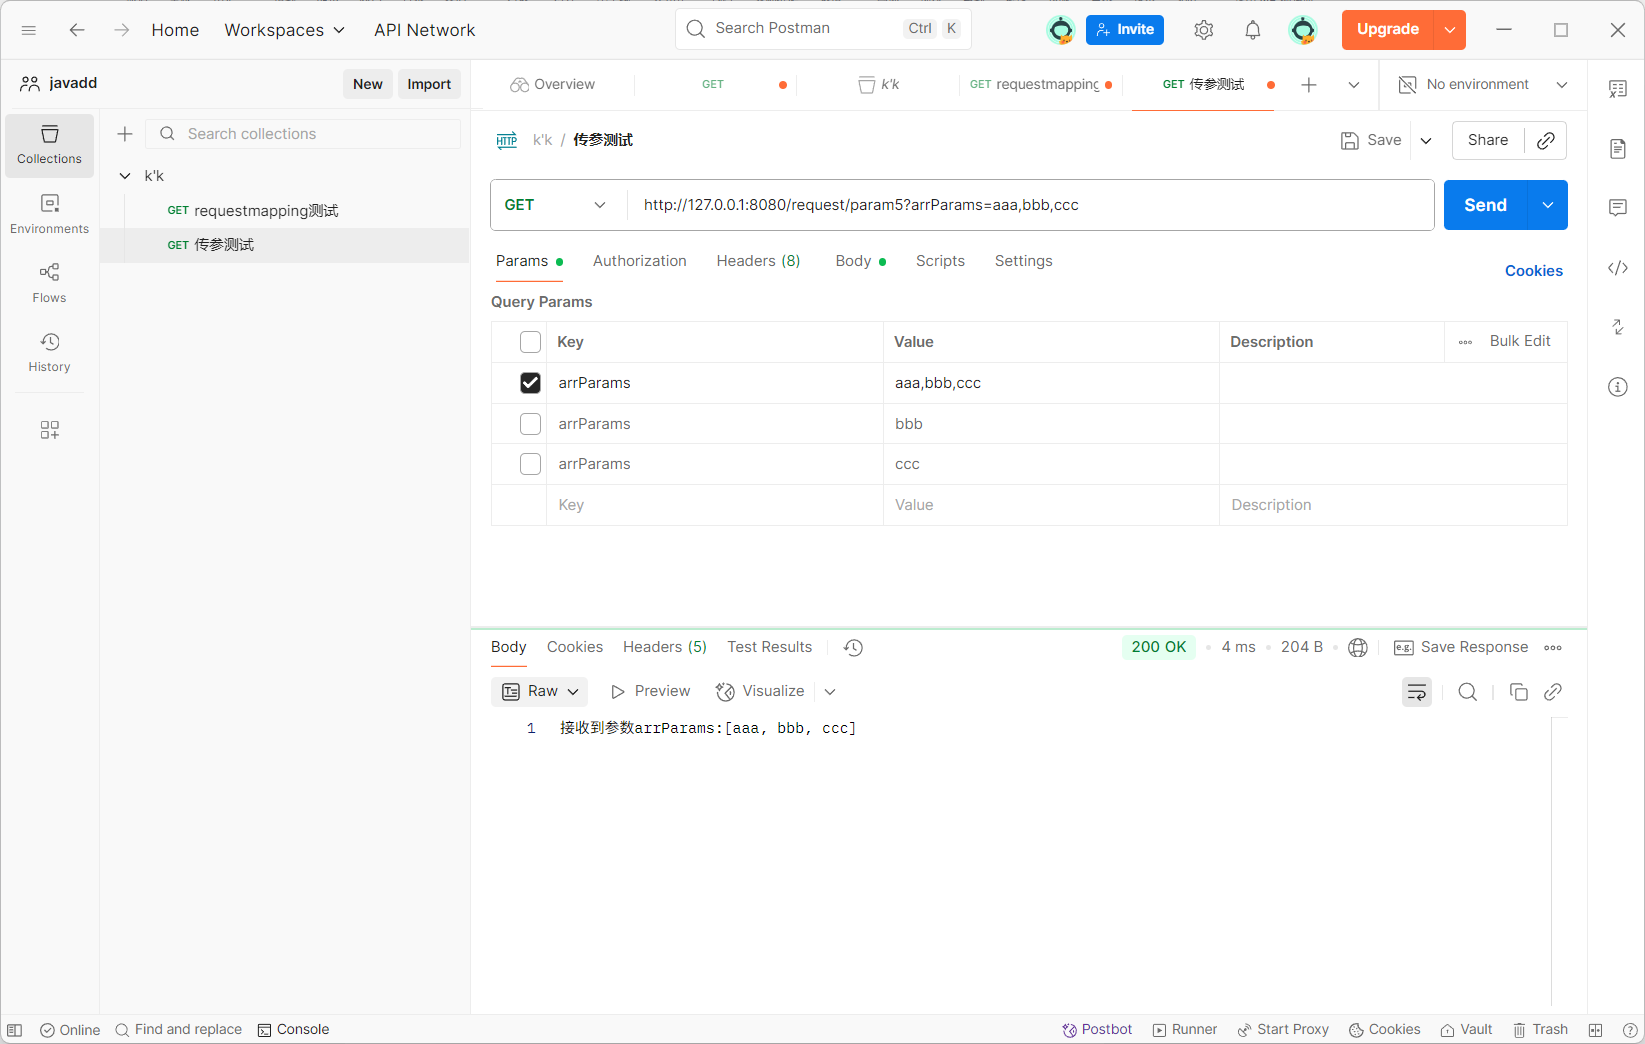Expand the Save options arrow

point(1426,141)
